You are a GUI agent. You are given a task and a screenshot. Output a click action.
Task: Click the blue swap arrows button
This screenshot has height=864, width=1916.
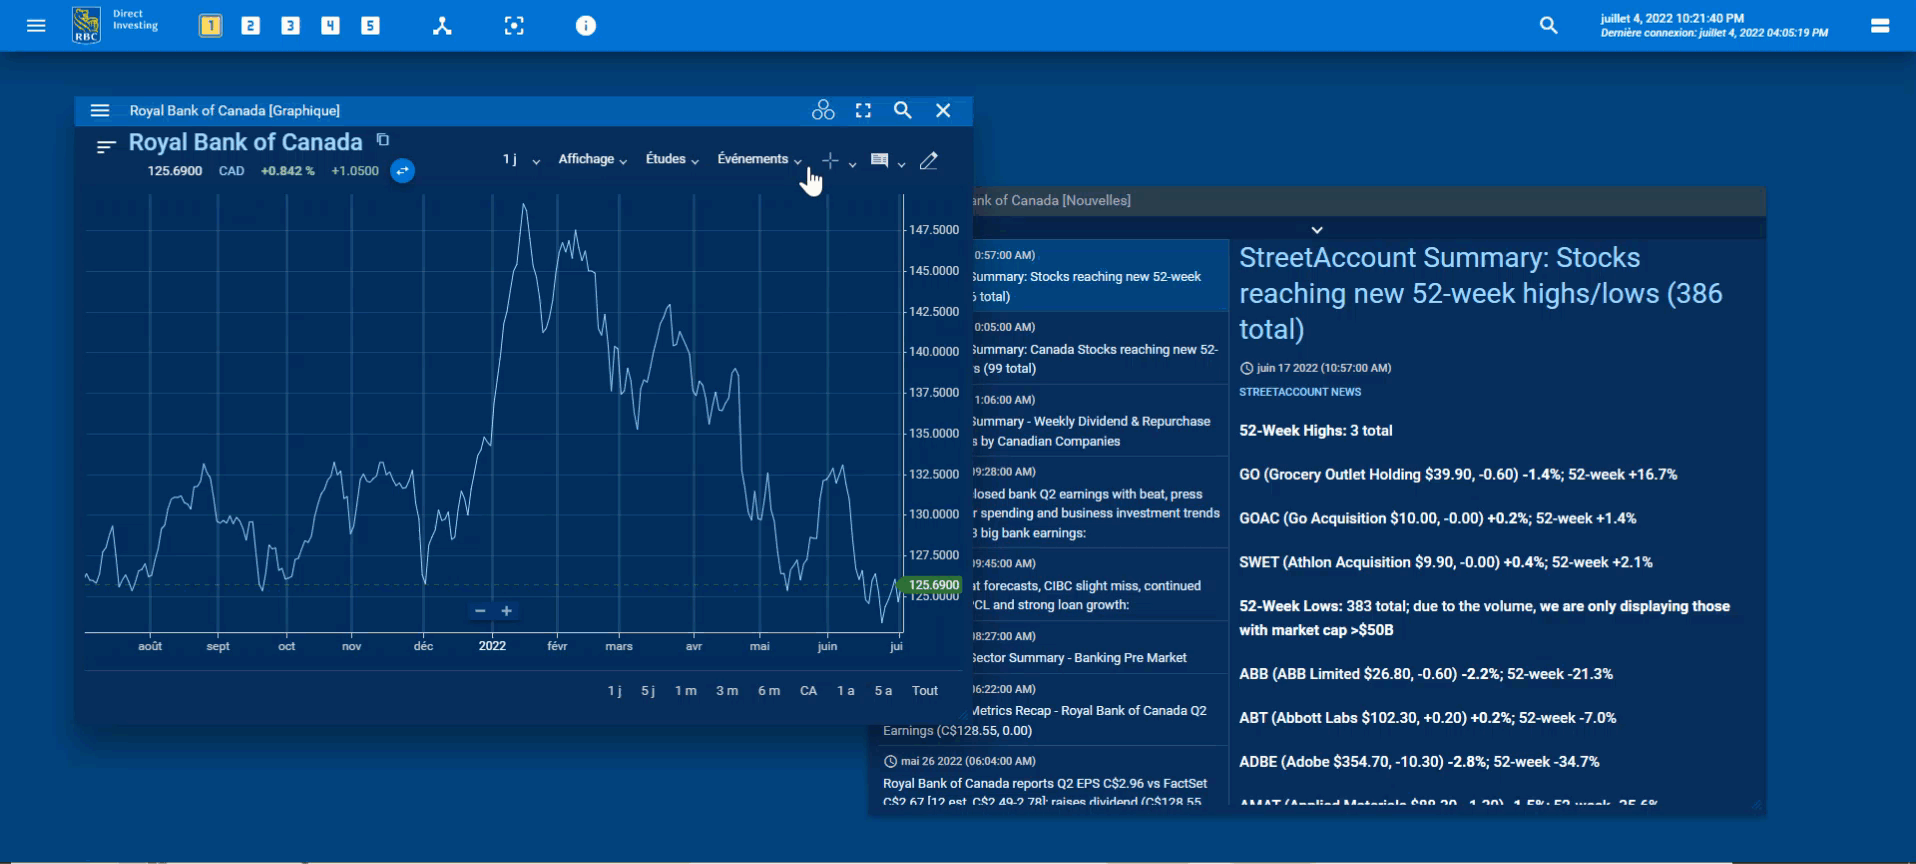pos(402,171)
